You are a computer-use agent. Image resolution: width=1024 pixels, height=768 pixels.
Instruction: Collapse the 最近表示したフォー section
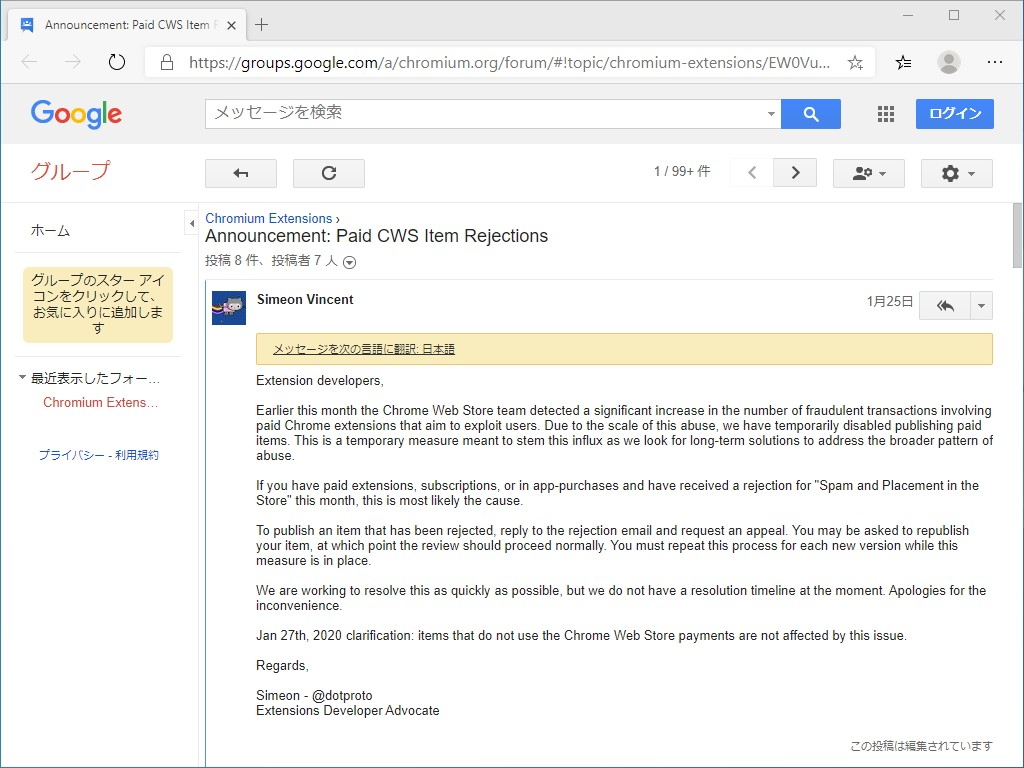[x=24, y=377]
